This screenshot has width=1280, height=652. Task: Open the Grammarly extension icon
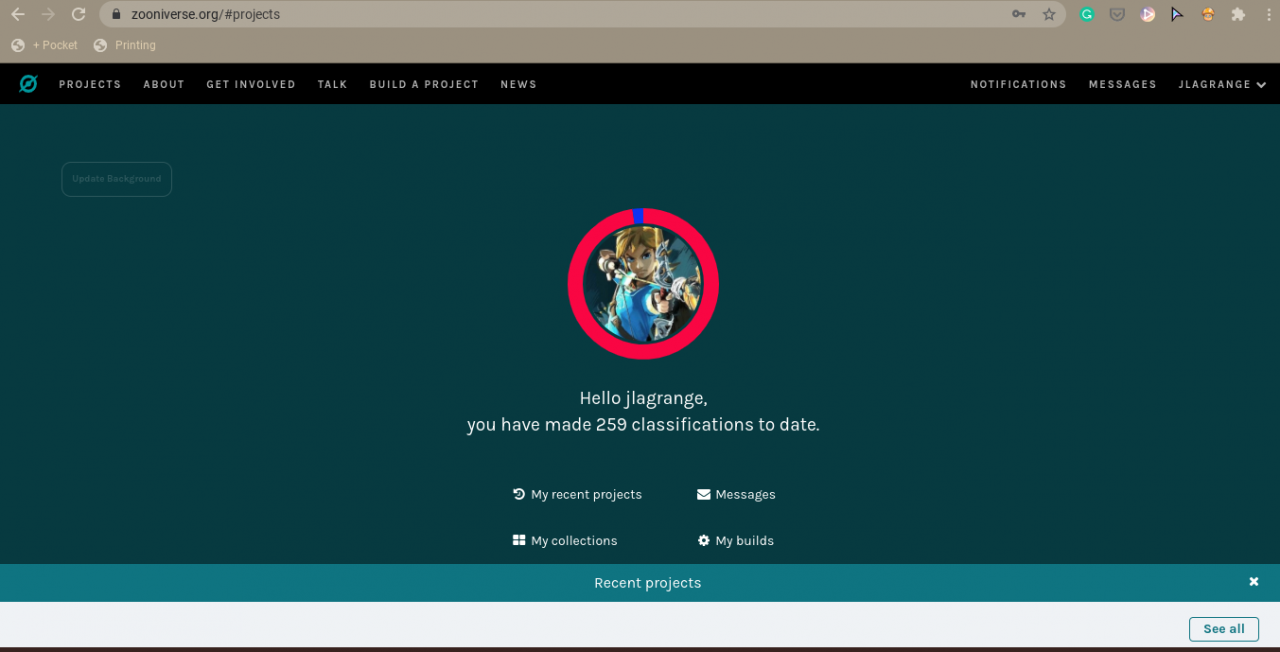tap(1087, 14)
